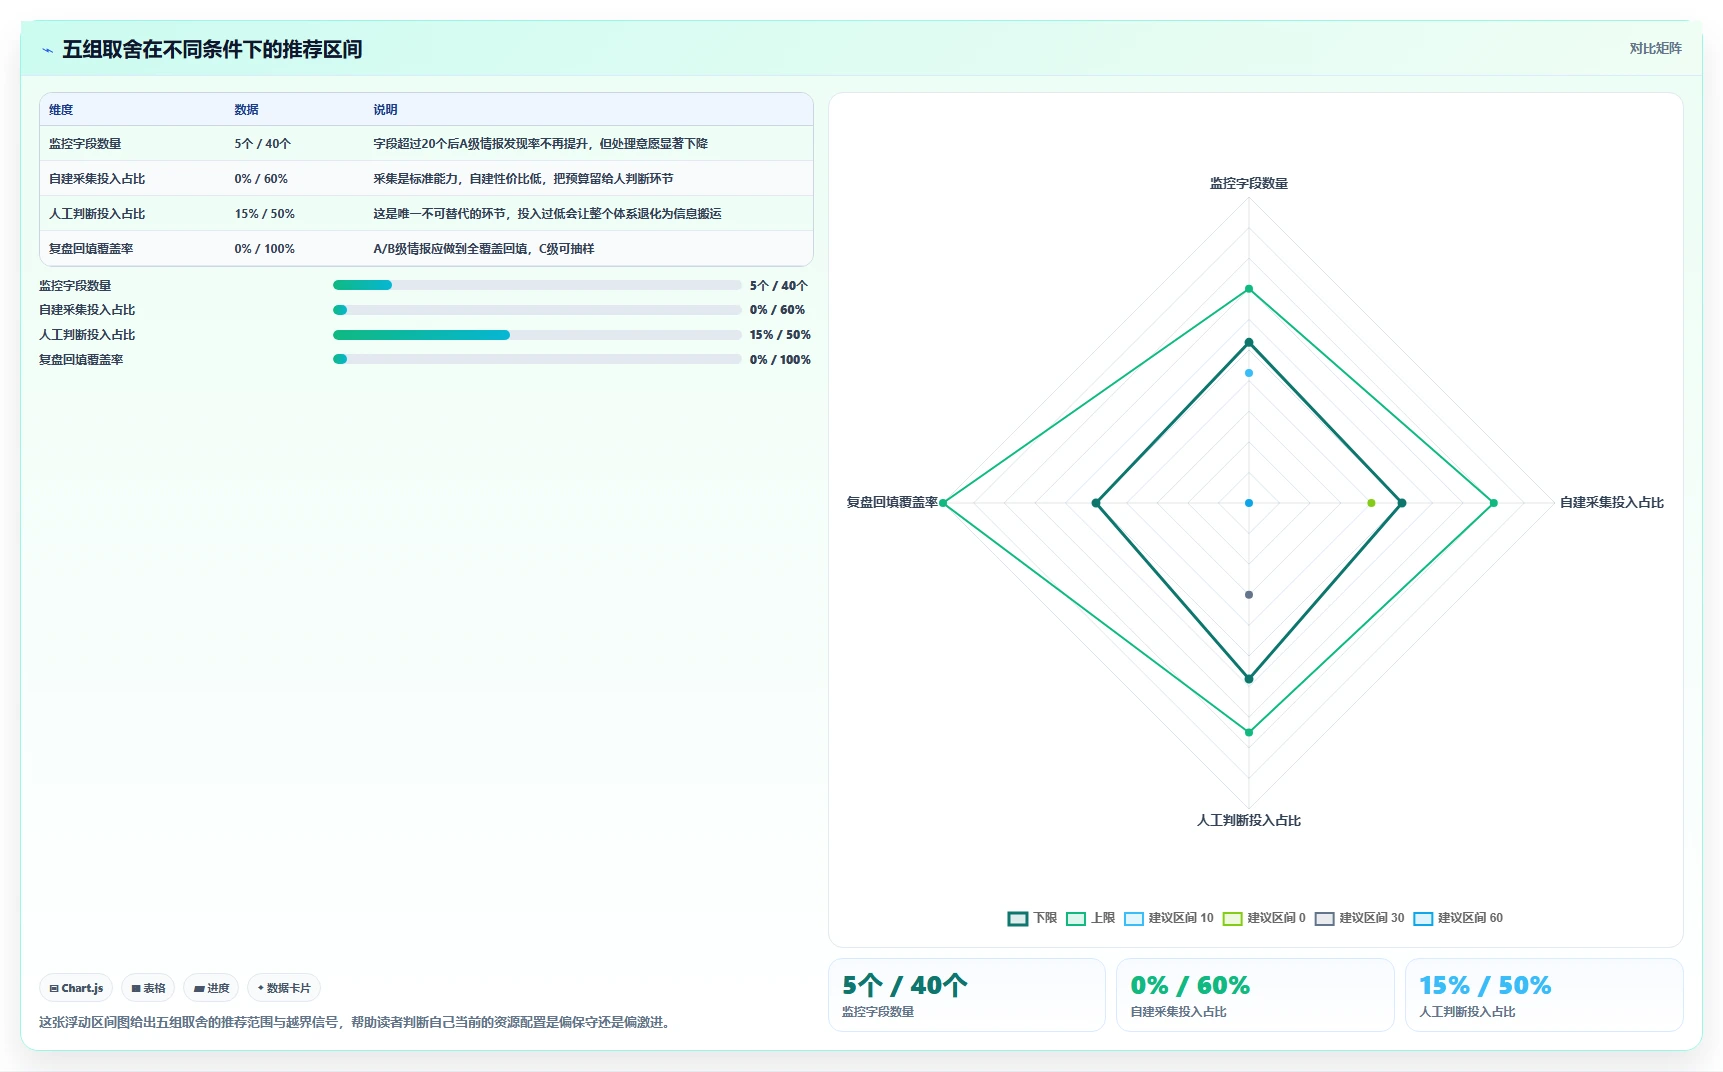Click description starting 这是唯一不可替代的环节
Screen dimensions: 1723x1072
click(x=547, y=214)
